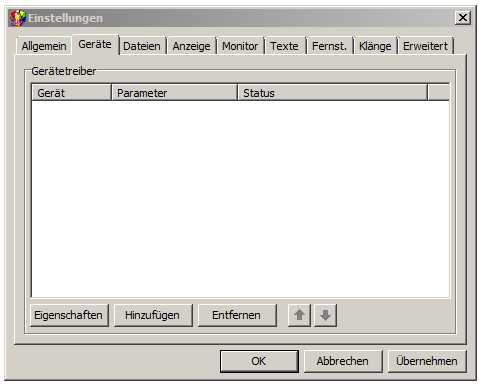Add a driver with Hinzufügen

[153, 315]
